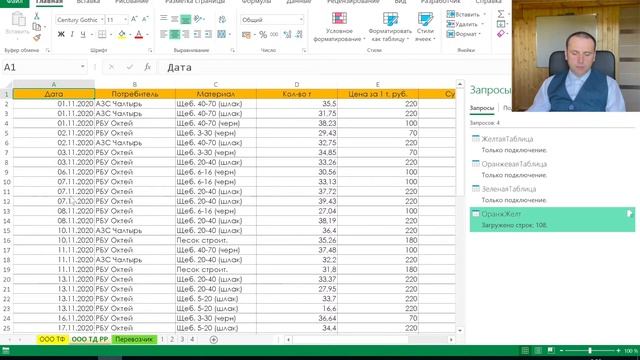This screenshot has width=640, height=360.
Task: Select the ОранжЖелт query
Action: click(552, 219)
